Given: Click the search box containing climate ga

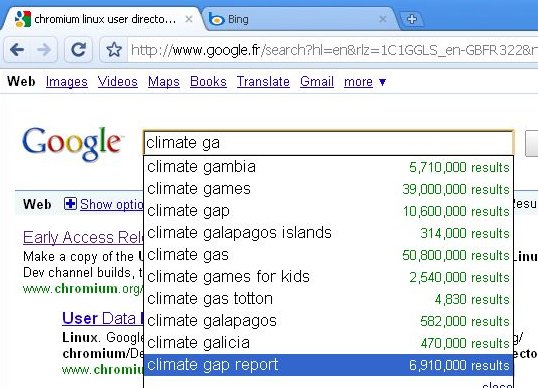Looking at the screenshot, I should (x=328, y=142).
